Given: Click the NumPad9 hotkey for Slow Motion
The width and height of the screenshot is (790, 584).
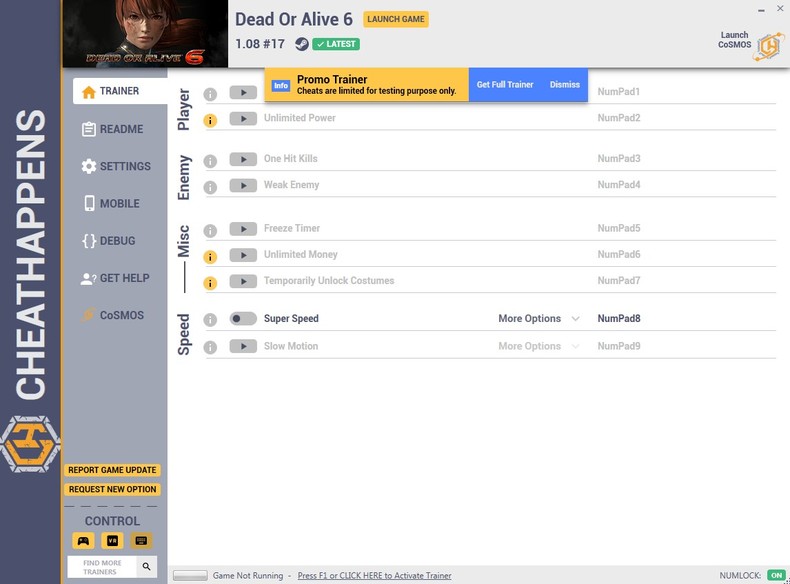Looking at the screenshot, I should 619,346.
